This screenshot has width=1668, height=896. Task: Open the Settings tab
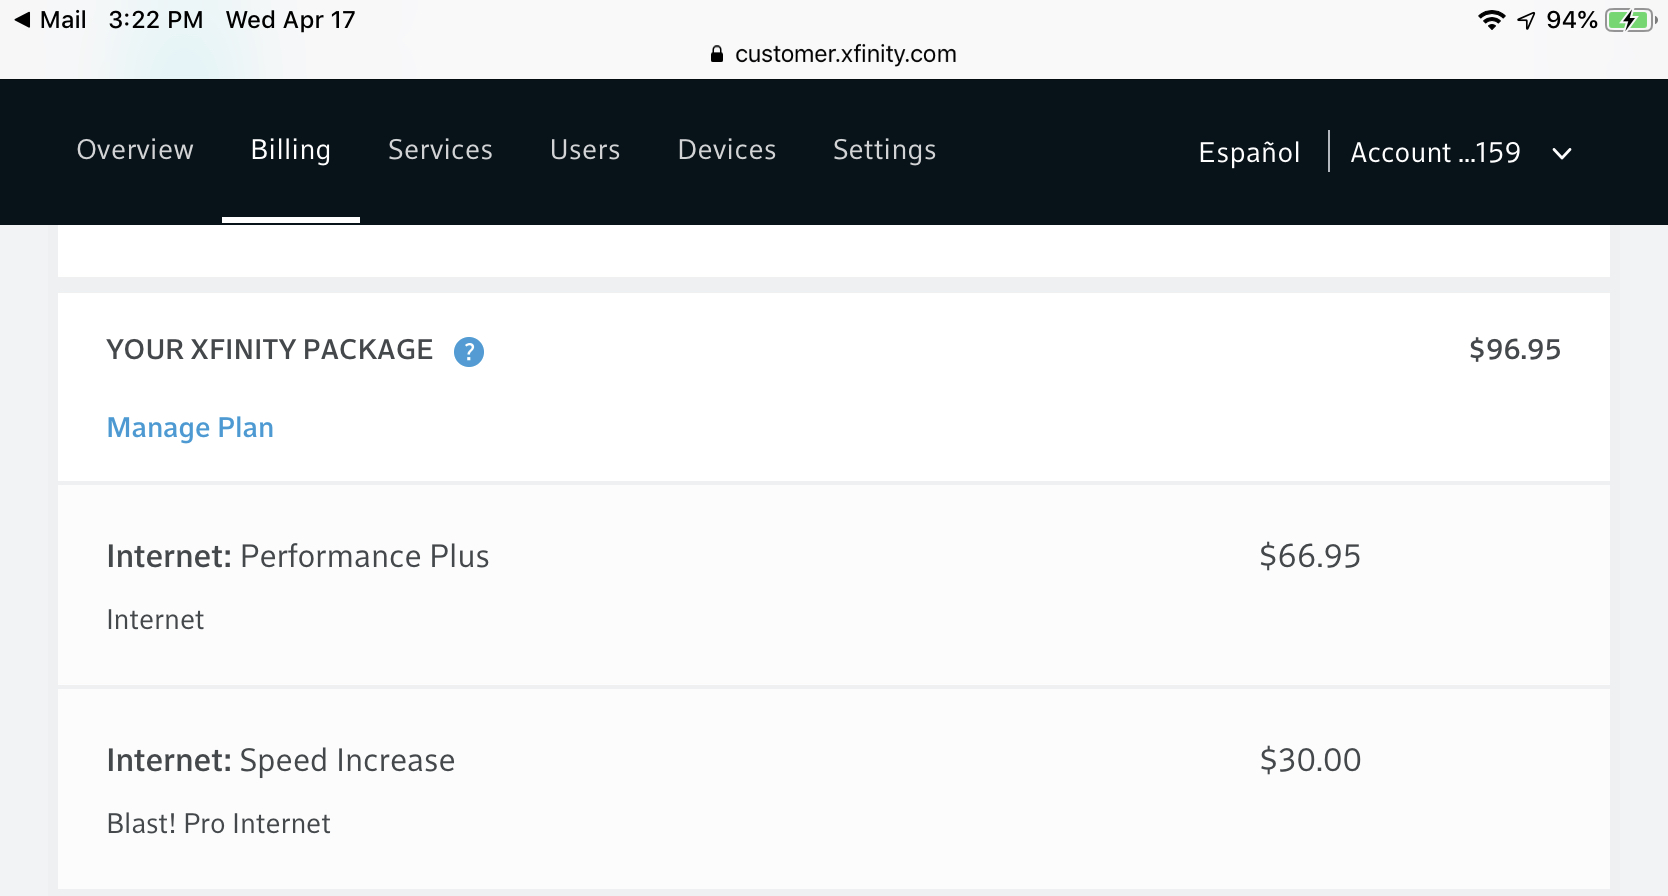pos(884,150)
